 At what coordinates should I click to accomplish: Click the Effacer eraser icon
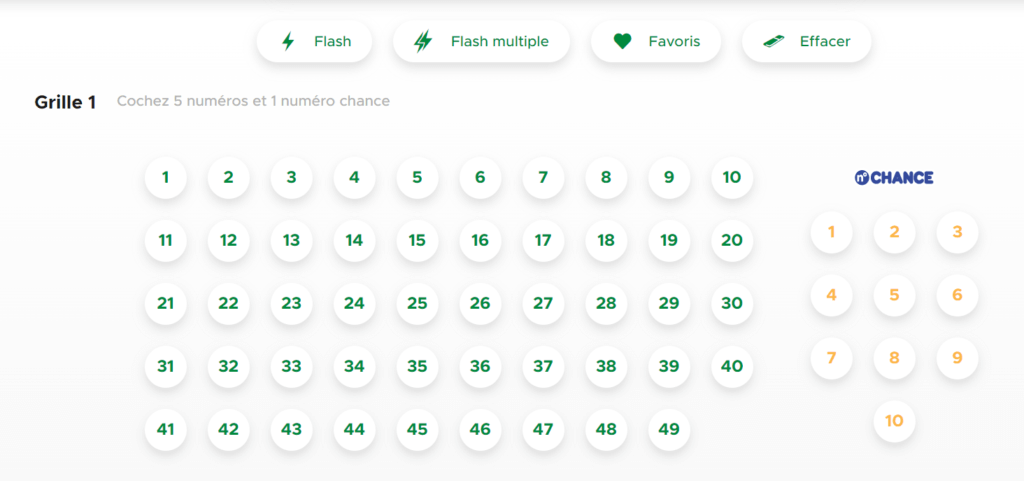coord(774,42)
